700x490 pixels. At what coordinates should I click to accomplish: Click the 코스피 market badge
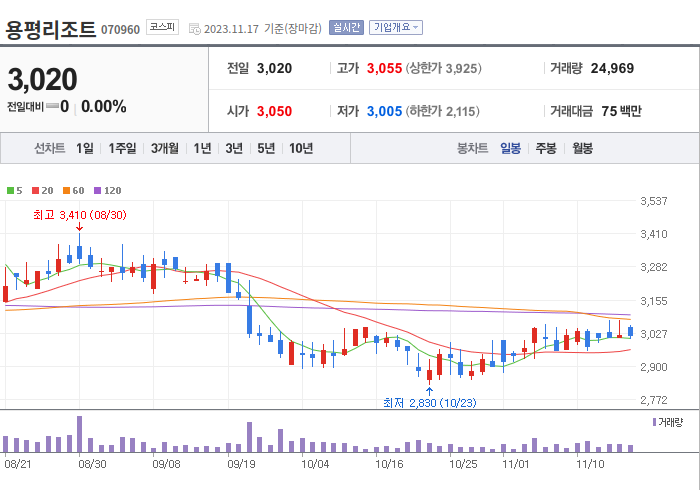[x=162, y=27]
